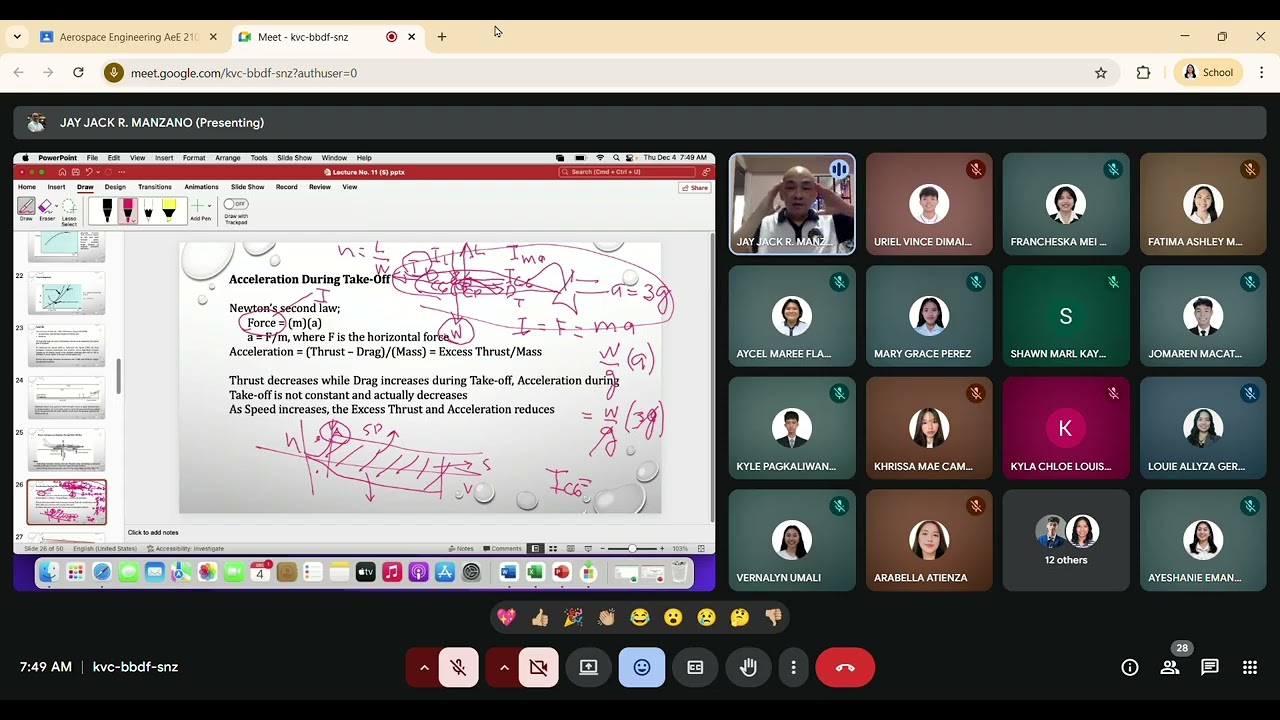The image size is (1280, 720).
Task: Bookmark this page with the star icon
Action: point(1101,72)
